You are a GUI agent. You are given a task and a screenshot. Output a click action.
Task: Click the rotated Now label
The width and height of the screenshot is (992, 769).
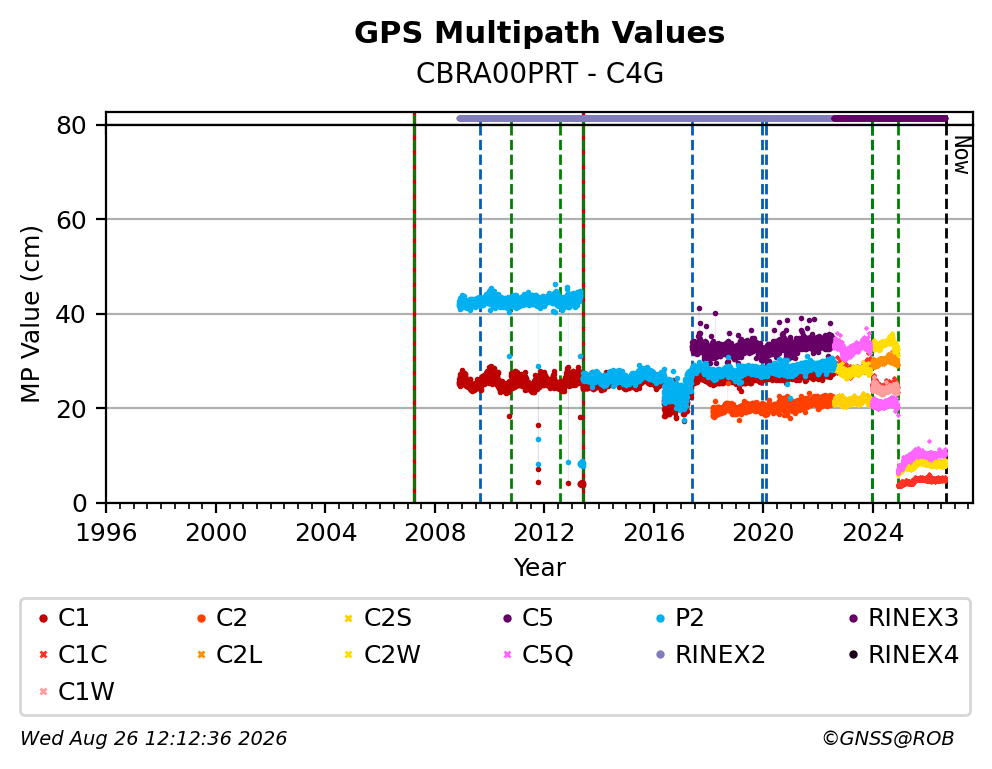tap(962, 156)
